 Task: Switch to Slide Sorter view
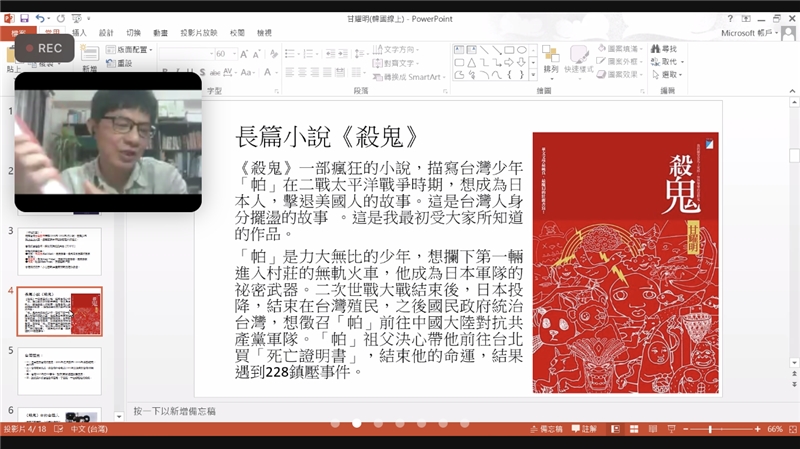(634, 429)
